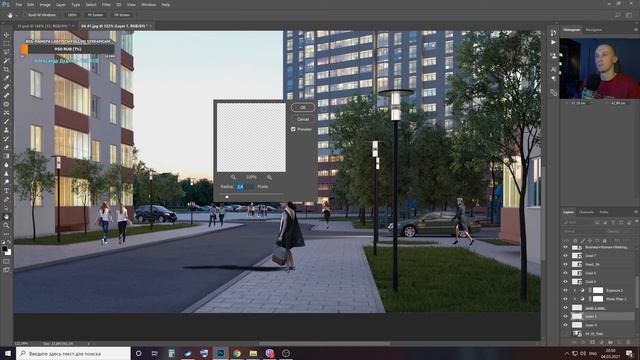The height and width of the screenshot is (360, 640).
Task: Toggle visibility of Layer 0
Action: 565,324
